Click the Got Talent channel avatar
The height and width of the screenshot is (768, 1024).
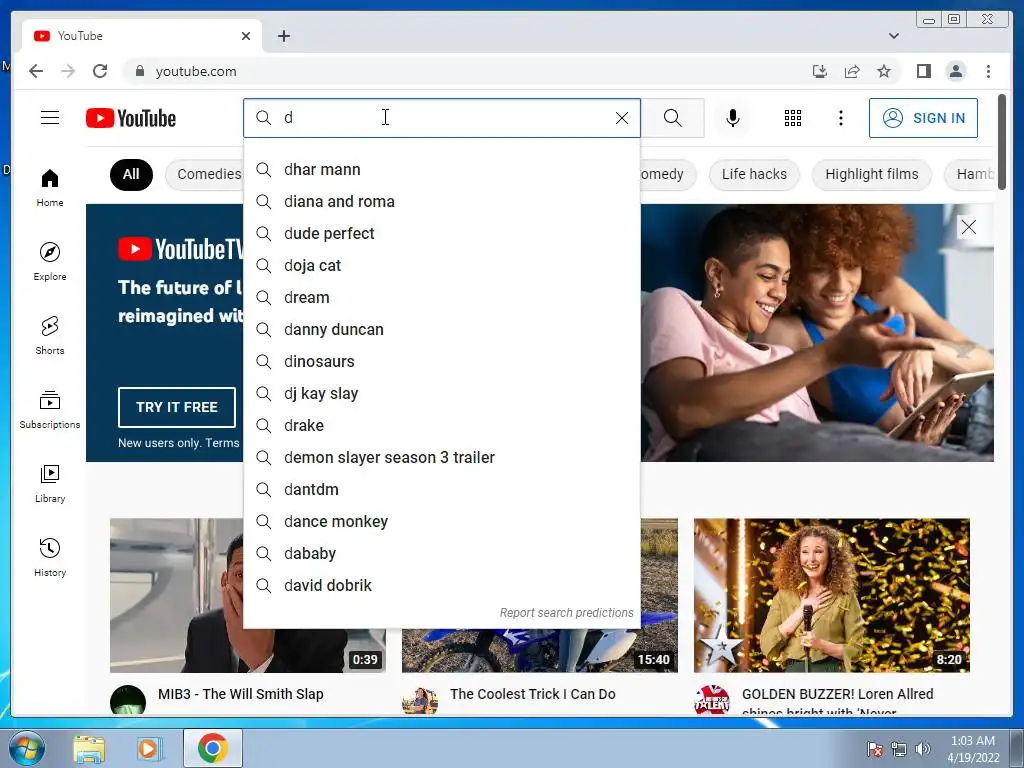(712, 699)
